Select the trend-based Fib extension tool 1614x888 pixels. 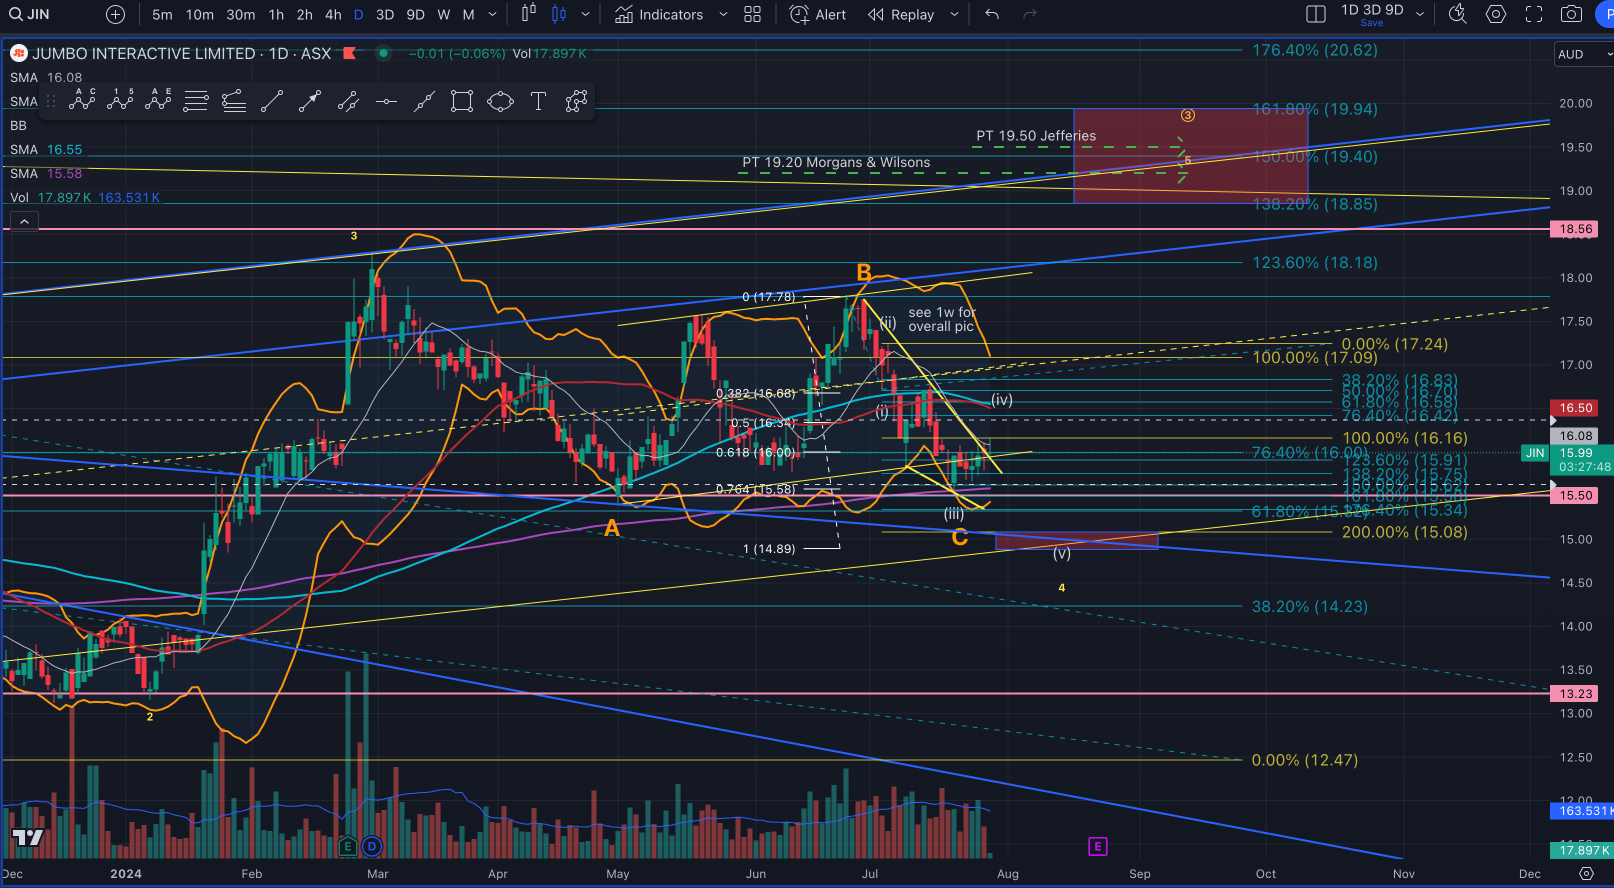coord(234,100)
